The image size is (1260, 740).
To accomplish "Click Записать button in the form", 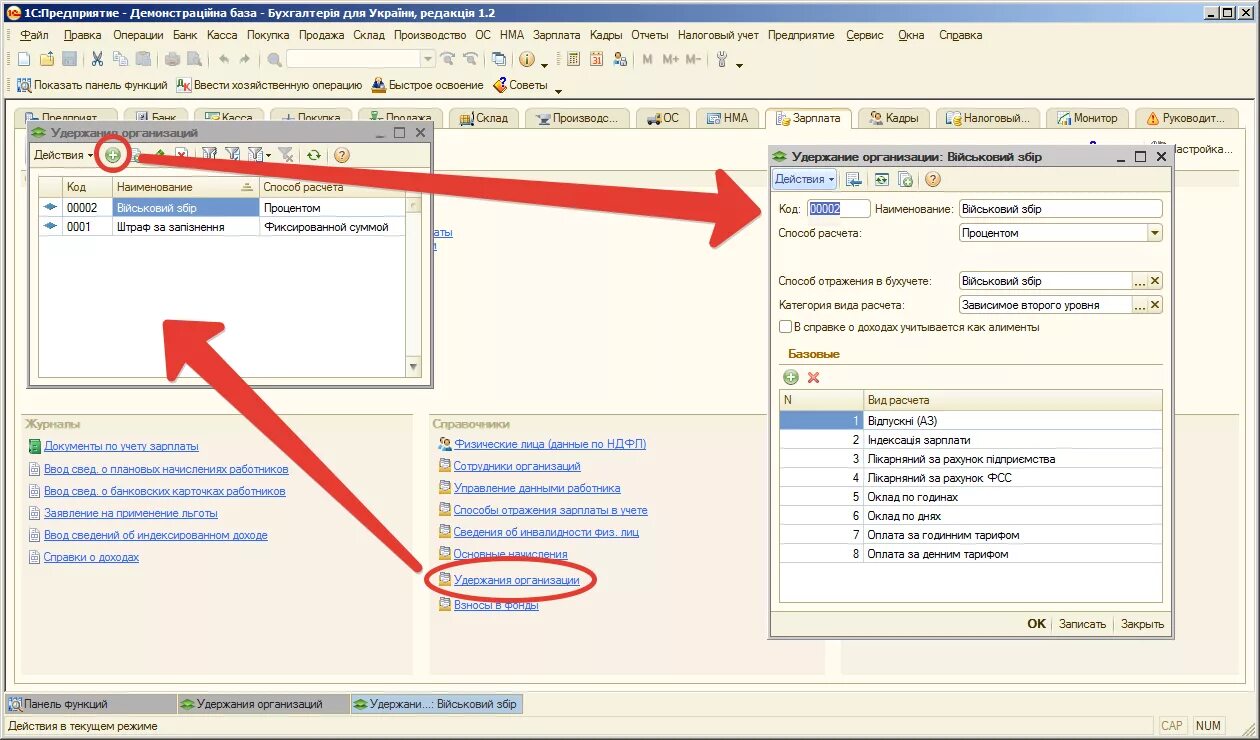I will click(x=1083, y=624).
